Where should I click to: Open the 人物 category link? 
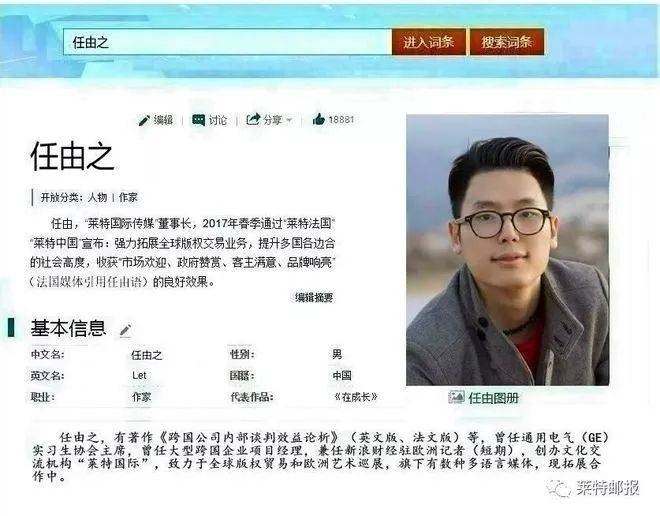(97, 197)
